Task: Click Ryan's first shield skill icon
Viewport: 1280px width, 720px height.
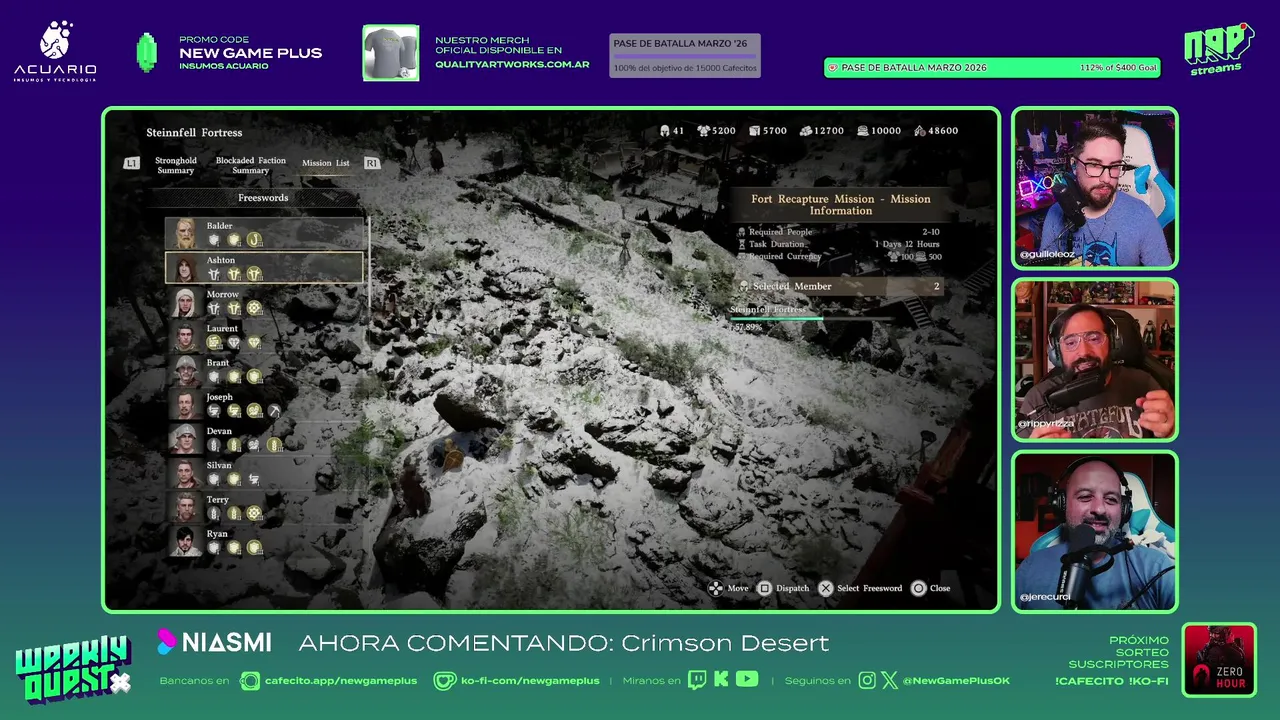Action: point(213,548)
